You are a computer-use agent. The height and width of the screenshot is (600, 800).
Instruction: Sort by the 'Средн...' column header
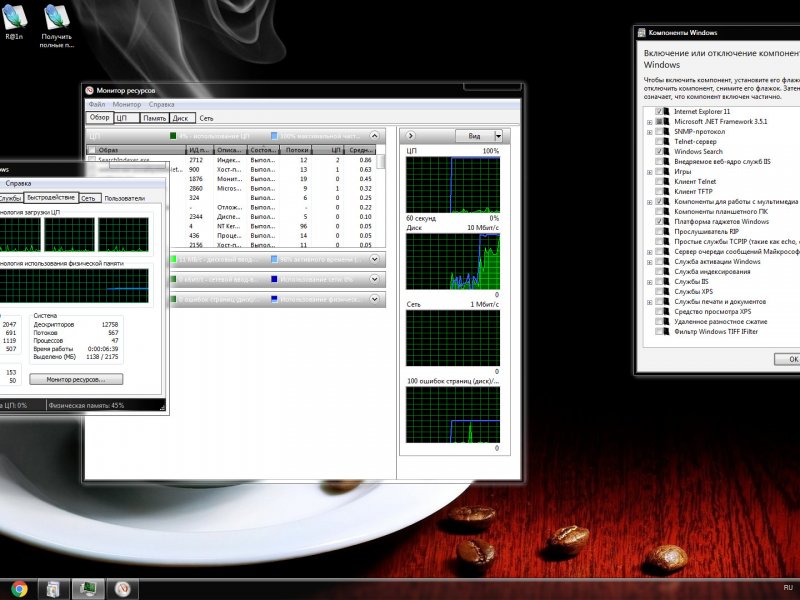[x=360, y=150]
